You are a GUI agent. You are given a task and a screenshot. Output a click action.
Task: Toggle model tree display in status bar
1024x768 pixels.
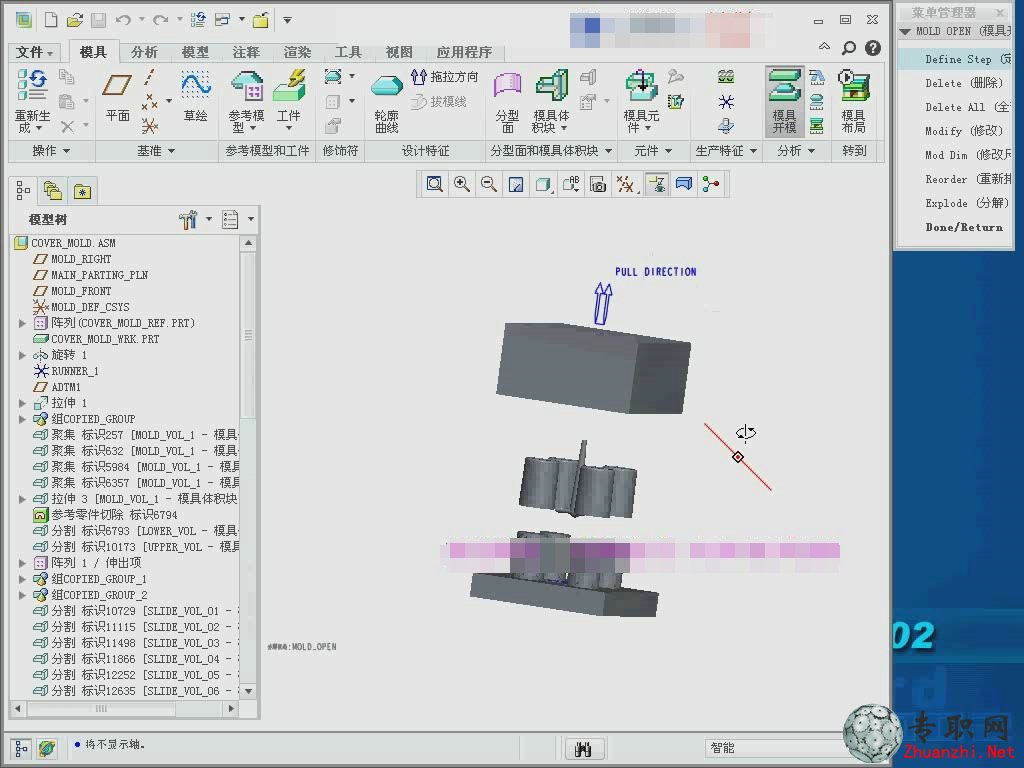(x=21, y=748)
